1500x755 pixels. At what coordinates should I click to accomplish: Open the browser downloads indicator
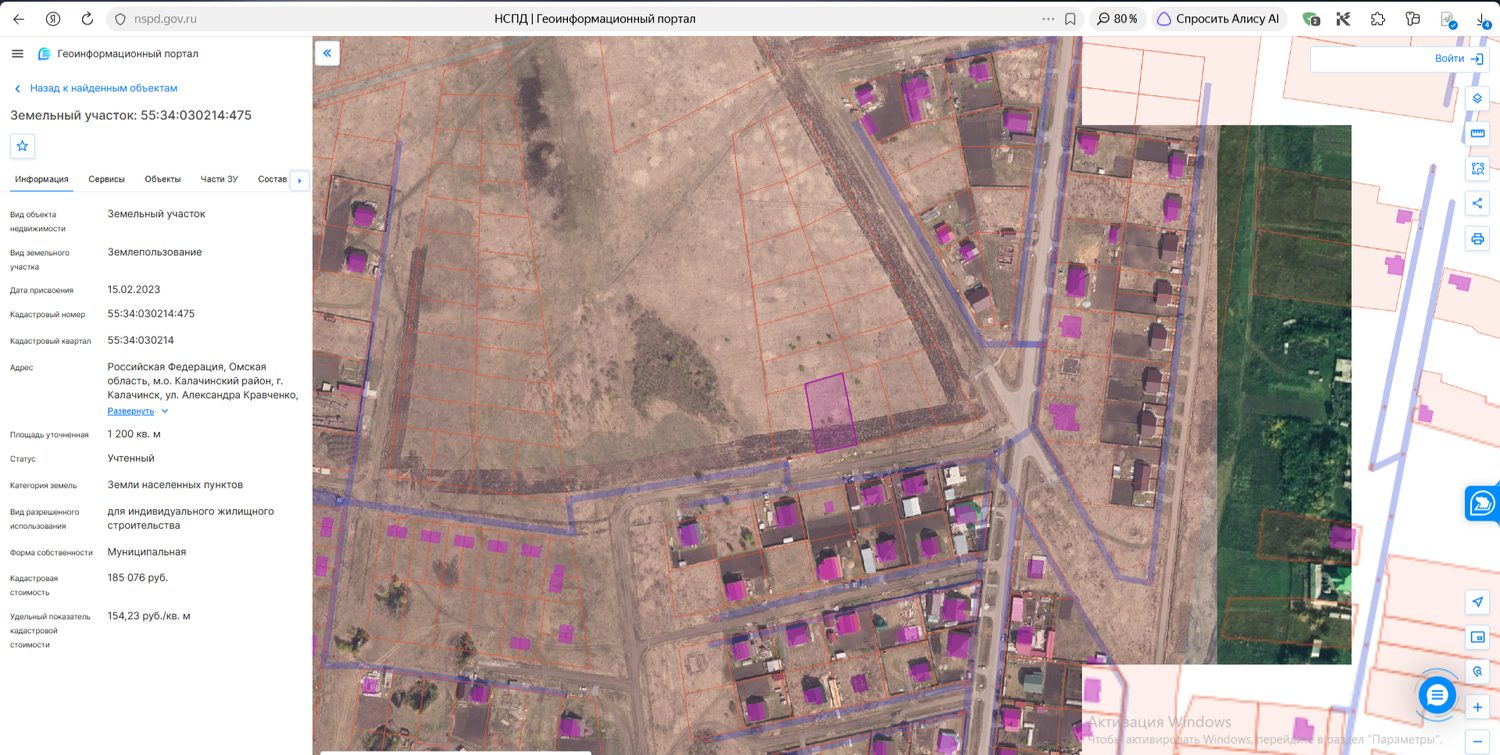click(x=1483, y=19)
